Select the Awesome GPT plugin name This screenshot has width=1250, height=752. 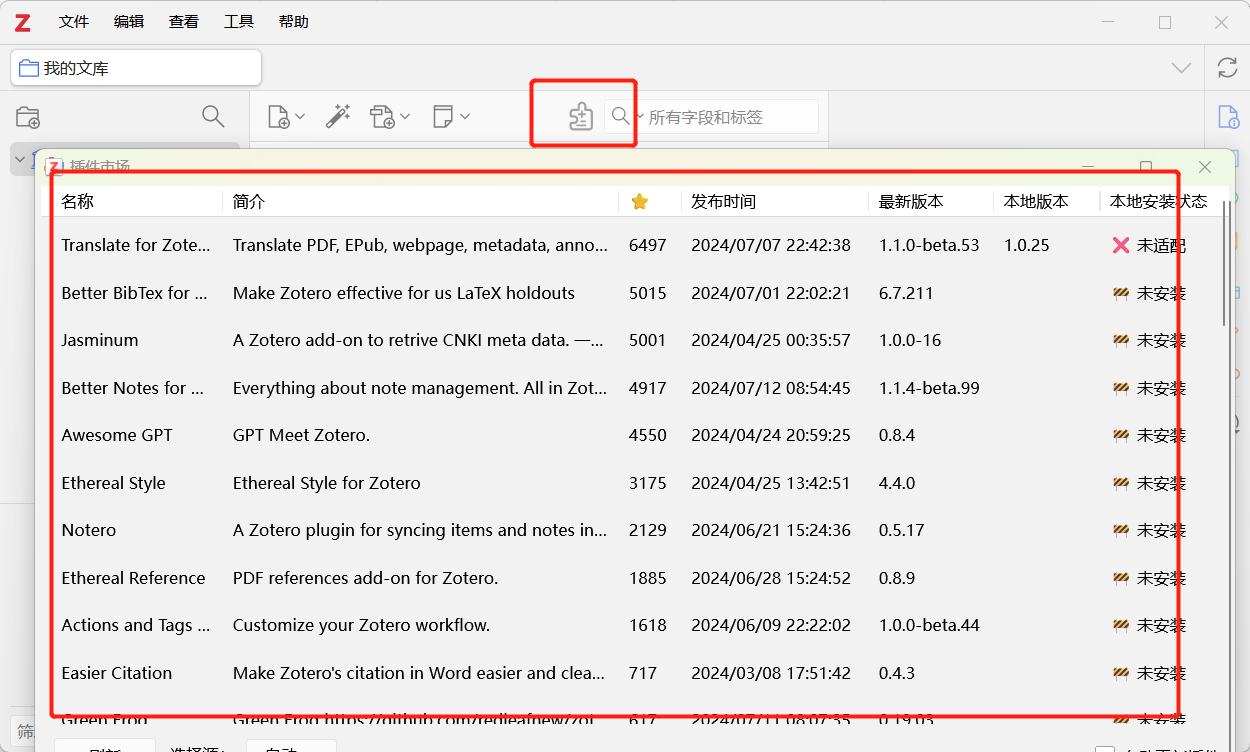point(117,435)
